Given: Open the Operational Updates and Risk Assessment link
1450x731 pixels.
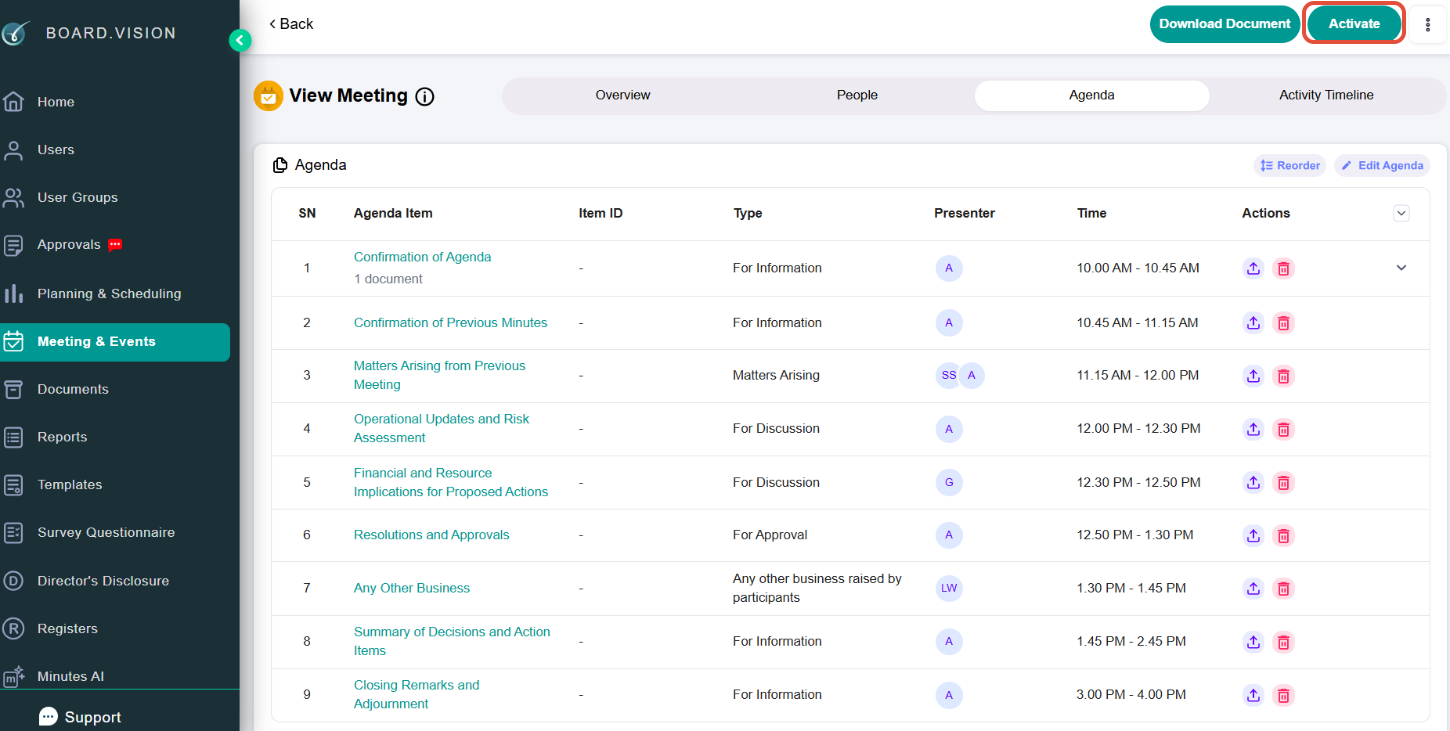Looking at the screenshot, I should tap(442, 428).
